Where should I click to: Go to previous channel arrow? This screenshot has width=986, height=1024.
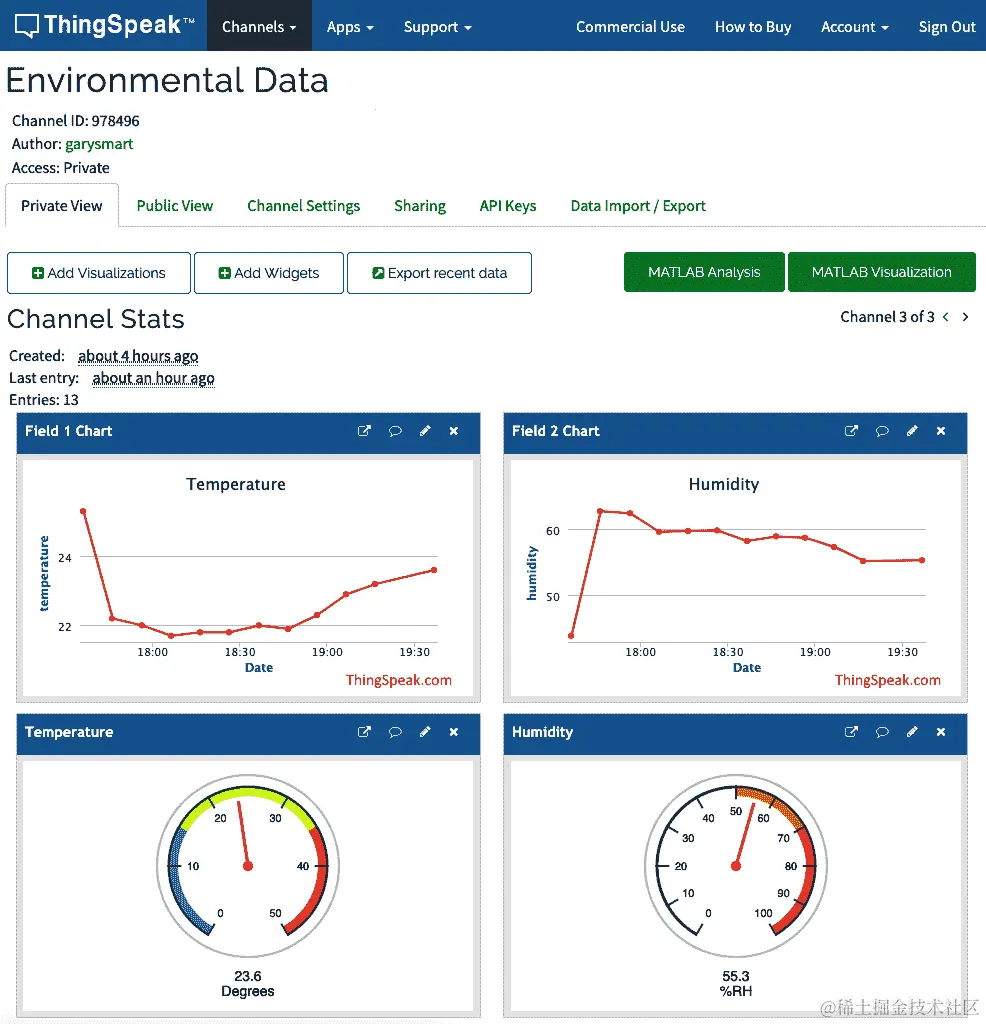pyautogui.click(x=946, y=317)
